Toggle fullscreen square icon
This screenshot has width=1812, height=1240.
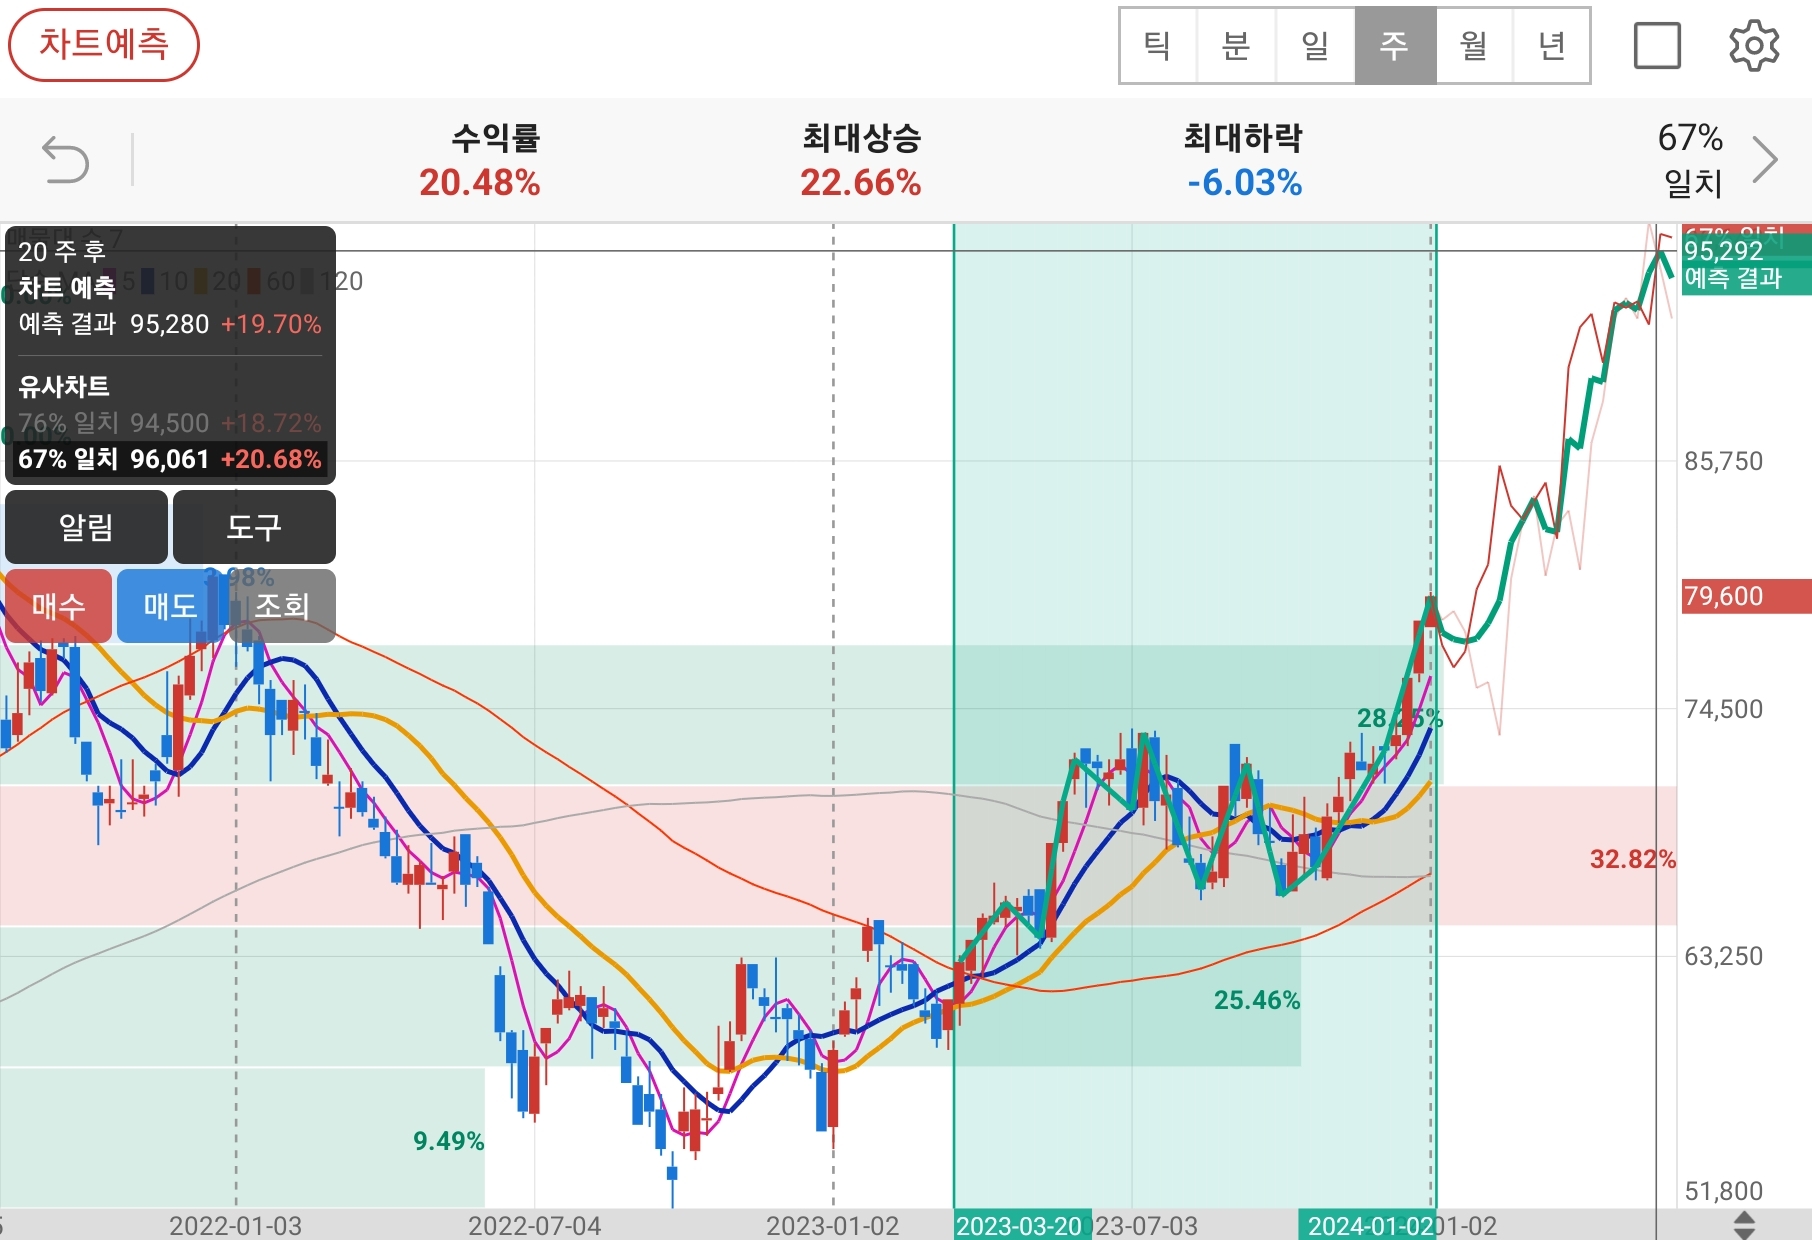point(1657,46)
